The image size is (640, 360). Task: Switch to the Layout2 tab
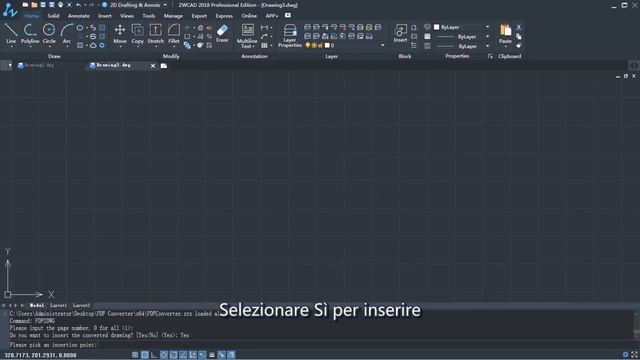(81, 305)
